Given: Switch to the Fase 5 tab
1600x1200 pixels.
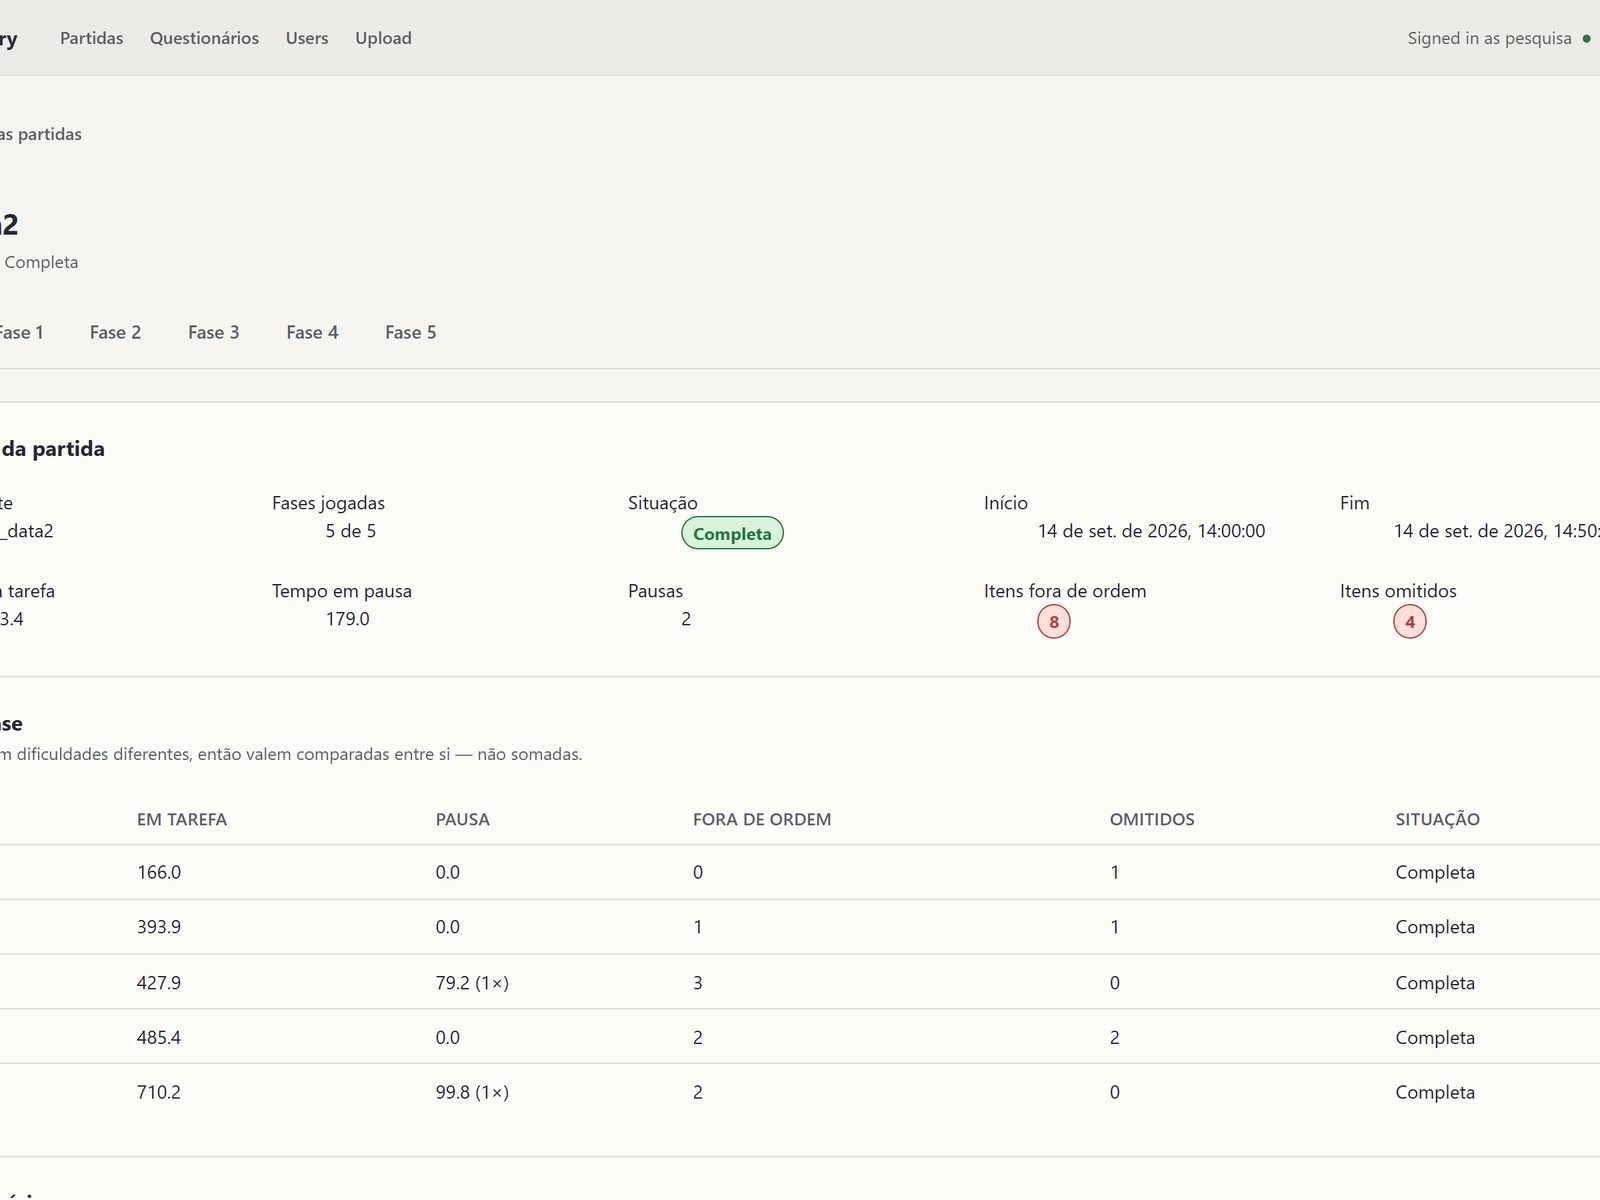Looking at the screenshot, I should pos(411,332).
